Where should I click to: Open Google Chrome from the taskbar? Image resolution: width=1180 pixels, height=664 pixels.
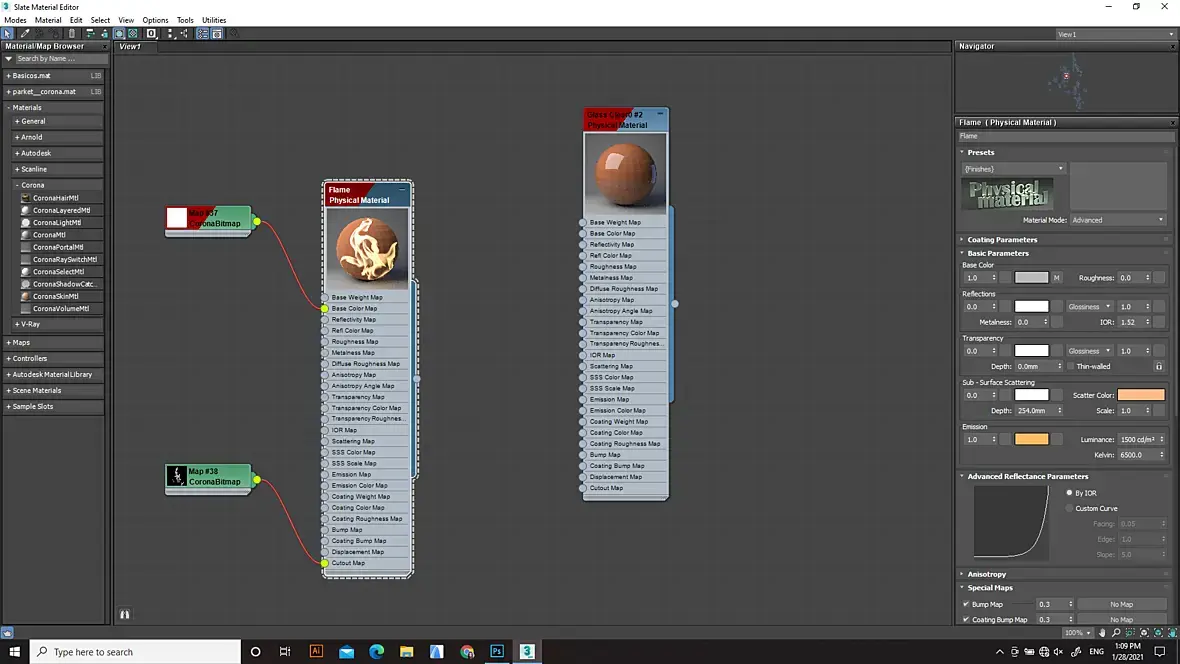coord(467,651)
